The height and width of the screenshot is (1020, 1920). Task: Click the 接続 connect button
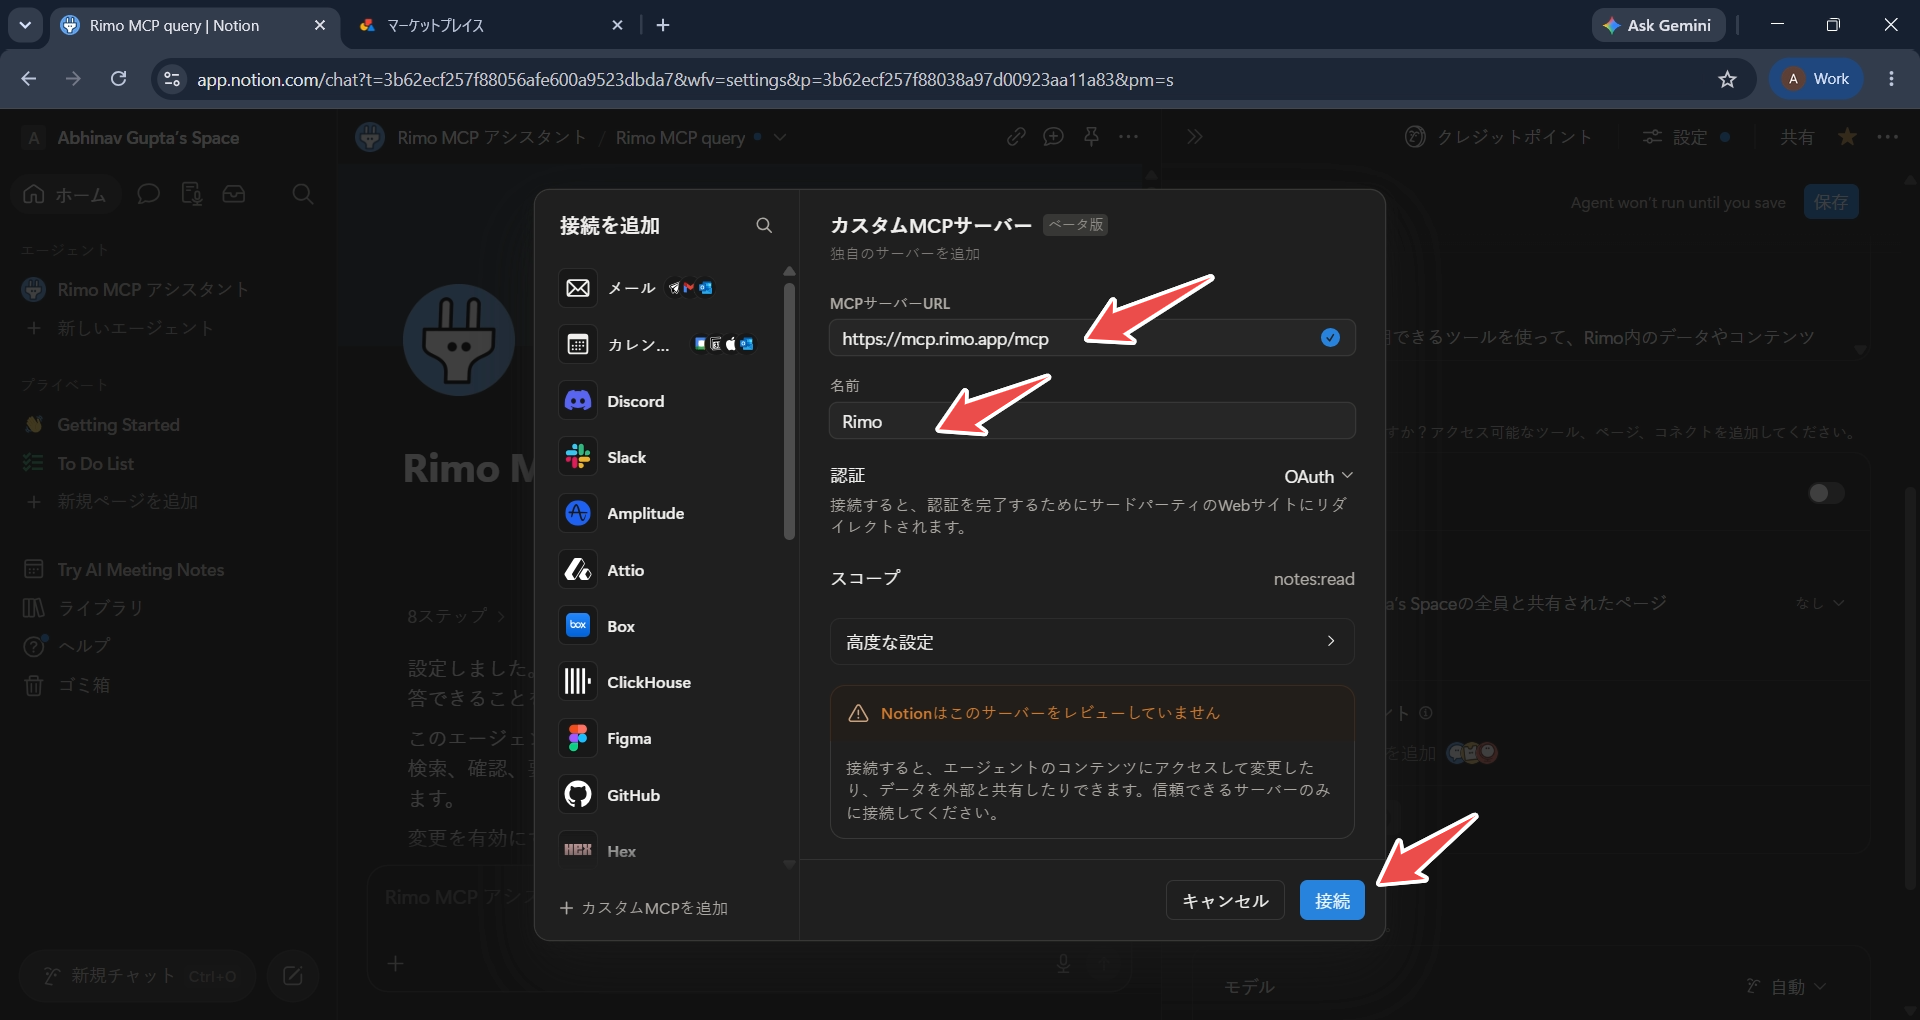coord(1332,901)
